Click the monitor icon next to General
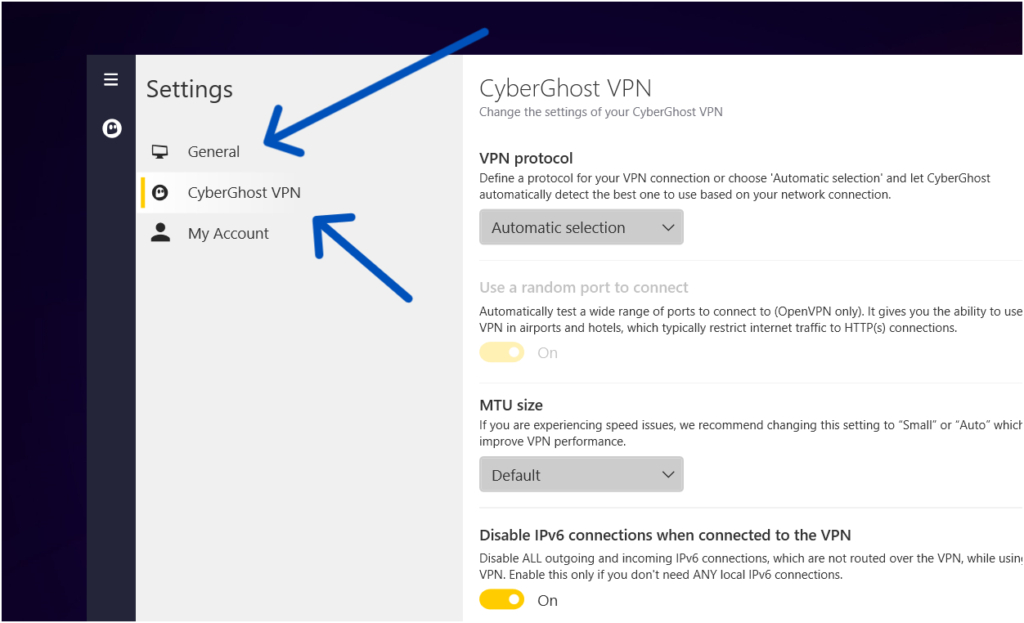The height and width of the screenshot is (623, 1024). point(160,151)
